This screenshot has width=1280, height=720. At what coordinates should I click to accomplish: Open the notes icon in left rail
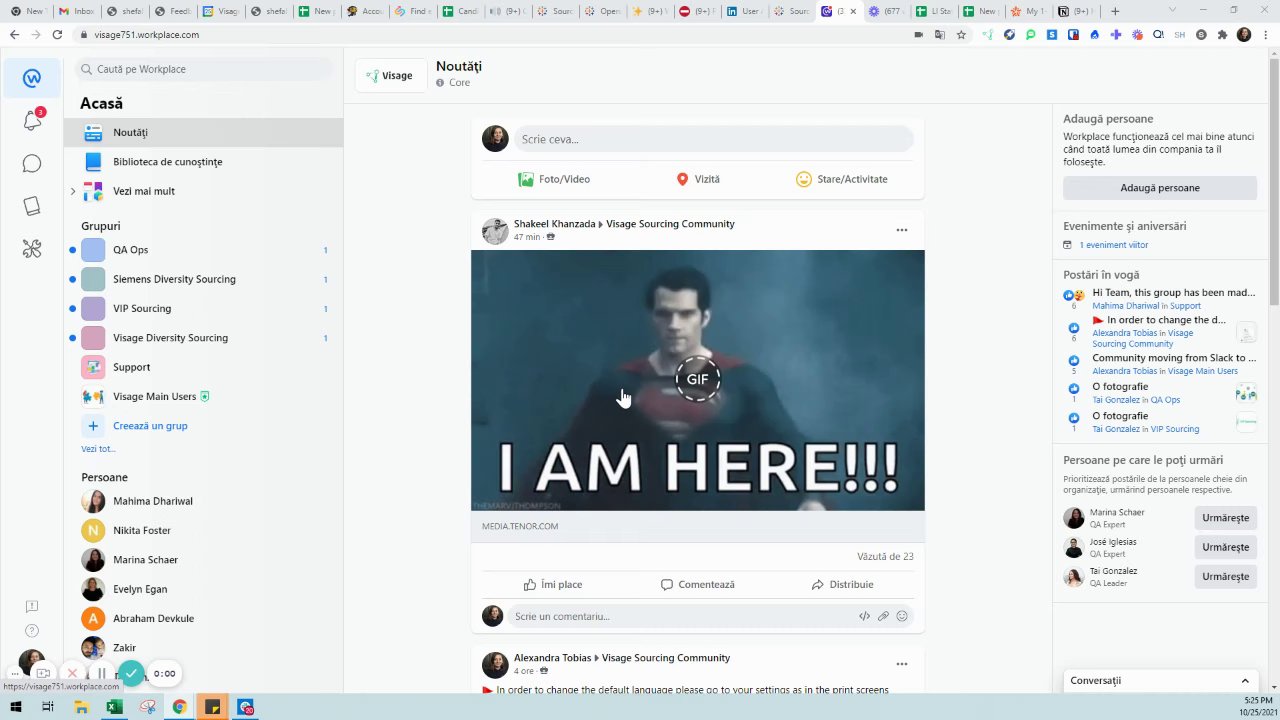click(32, 206)
